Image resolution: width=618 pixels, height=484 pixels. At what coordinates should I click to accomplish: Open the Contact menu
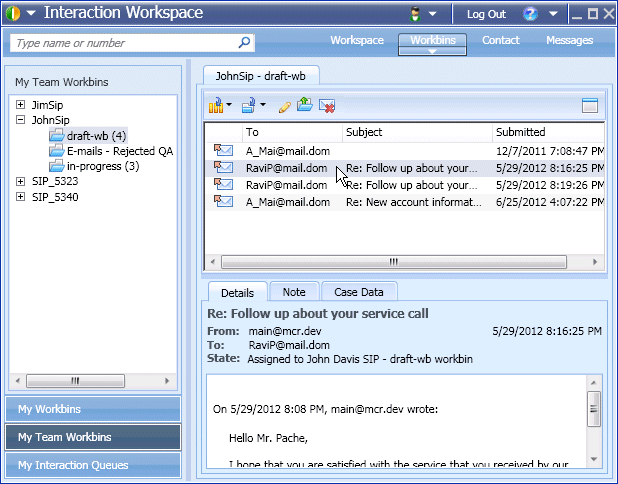click(x=500, y=41)
